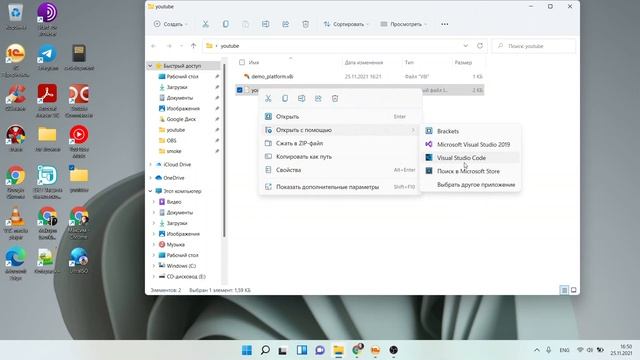The width and height of the screenshot is (640, 360).
Task: Expand the Видео node under Этот компьютер
Action: 154,202
